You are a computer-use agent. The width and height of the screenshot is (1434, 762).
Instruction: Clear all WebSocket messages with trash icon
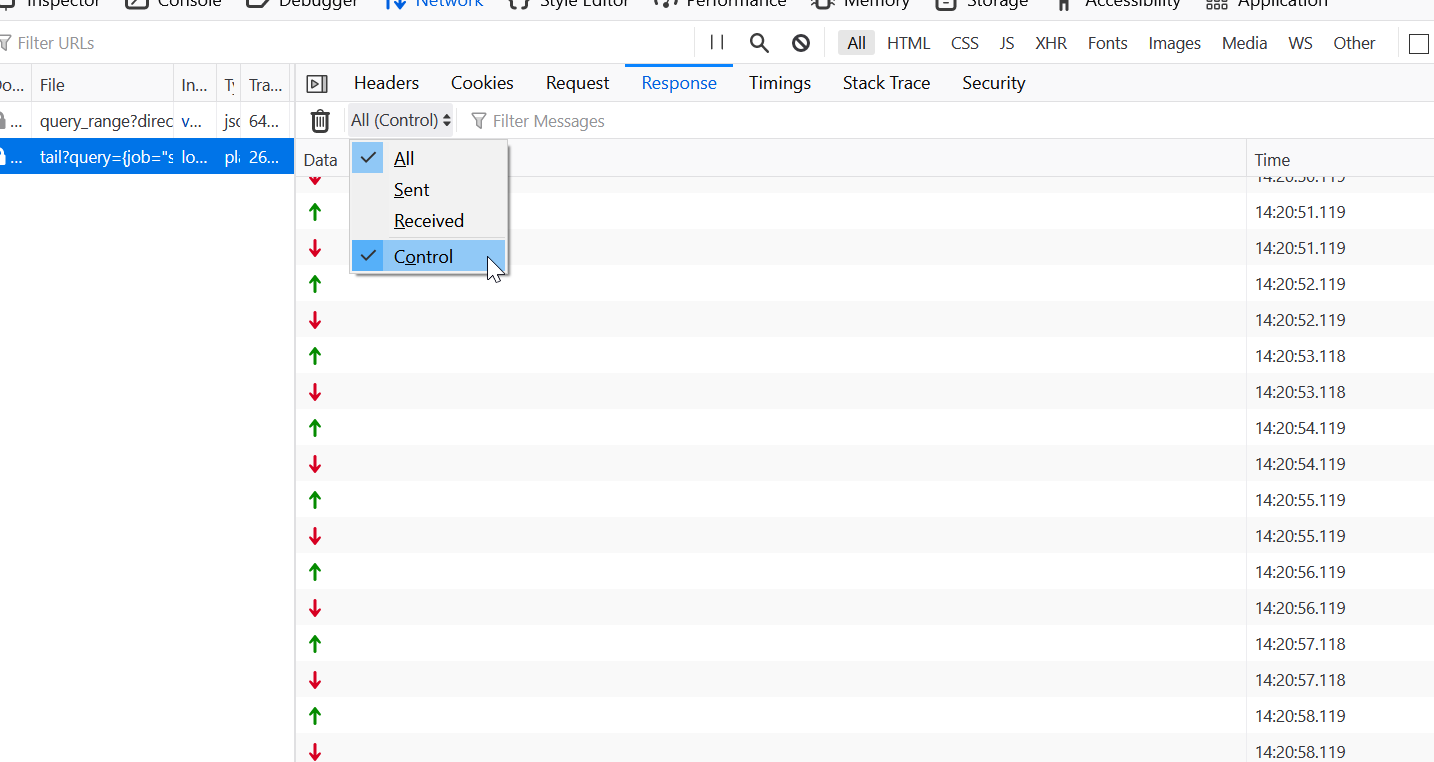[x=319, y=120]
